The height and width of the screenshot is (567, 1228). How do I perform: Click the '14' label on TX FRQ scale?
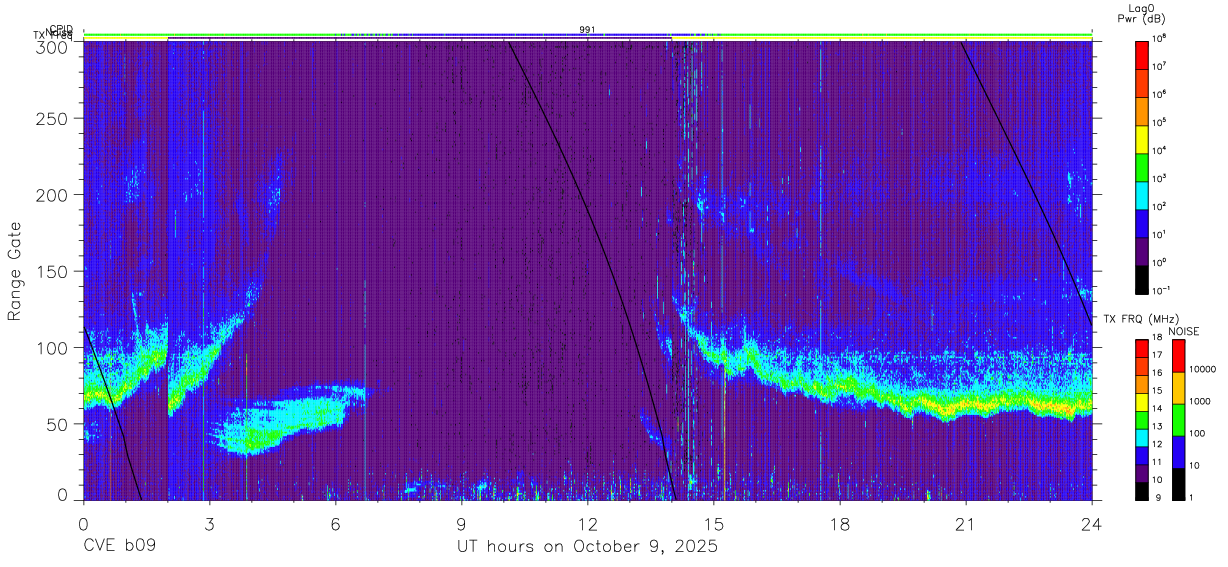[x=1159, y=408]
